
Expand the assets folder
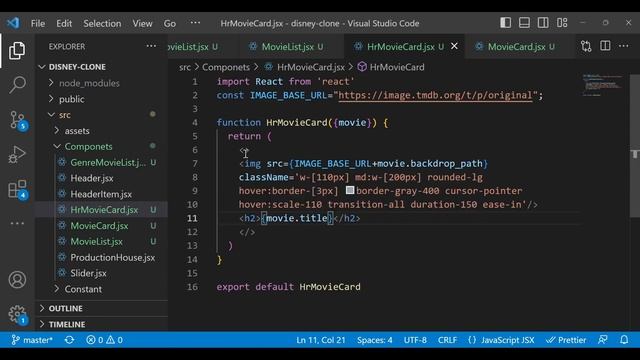point(101,131)
